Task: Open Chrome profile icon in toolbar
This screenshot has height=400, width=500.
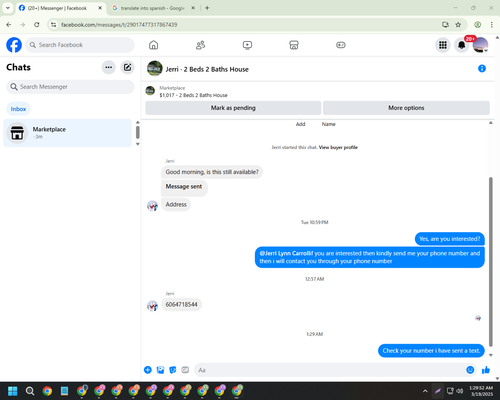Action: point(478,25)
